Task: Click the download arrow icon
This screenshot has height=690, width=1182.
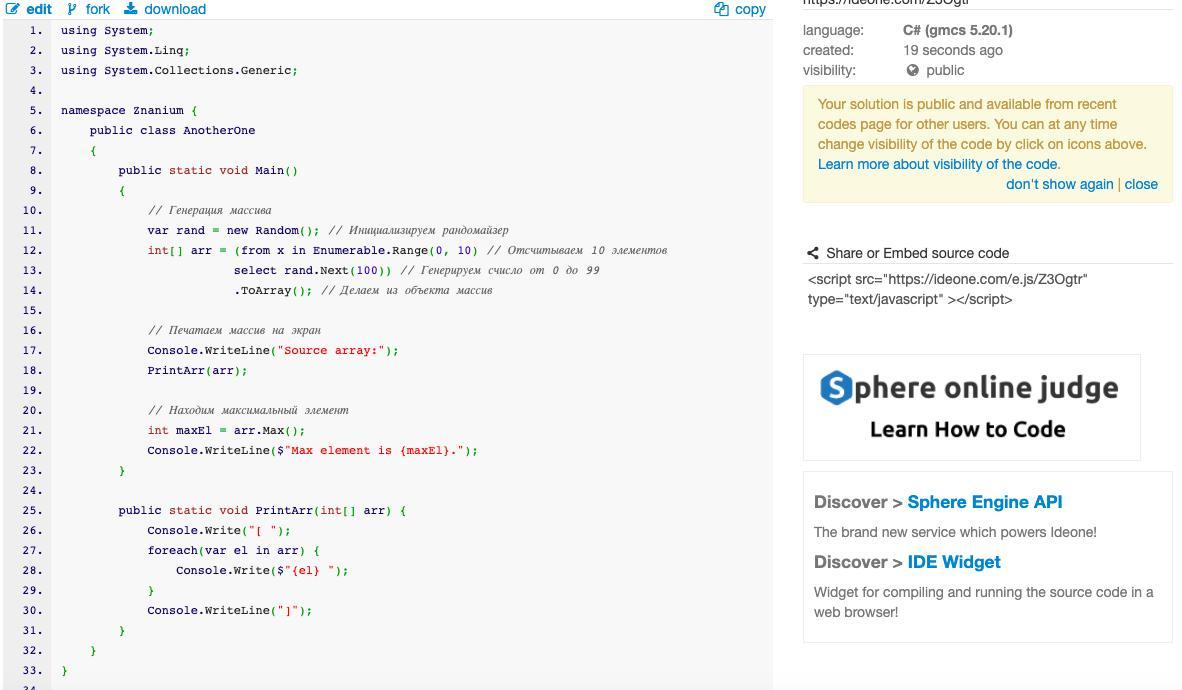Action: (131, 9)
